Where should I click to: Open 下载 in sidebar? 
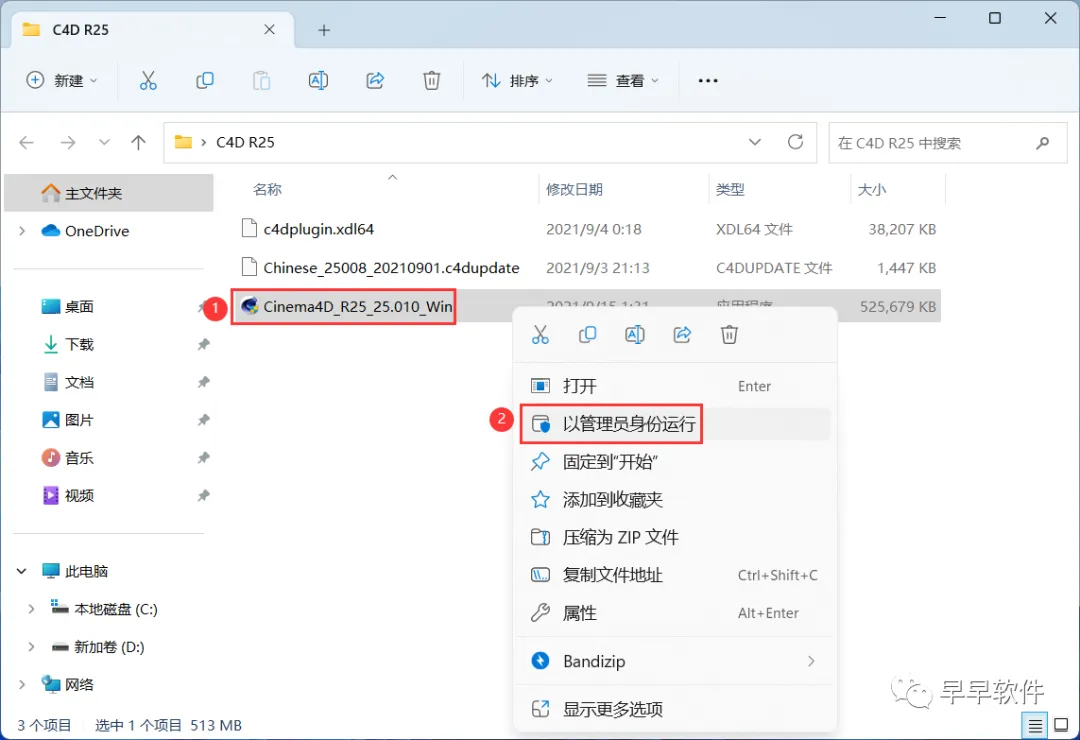click(68, 345)
